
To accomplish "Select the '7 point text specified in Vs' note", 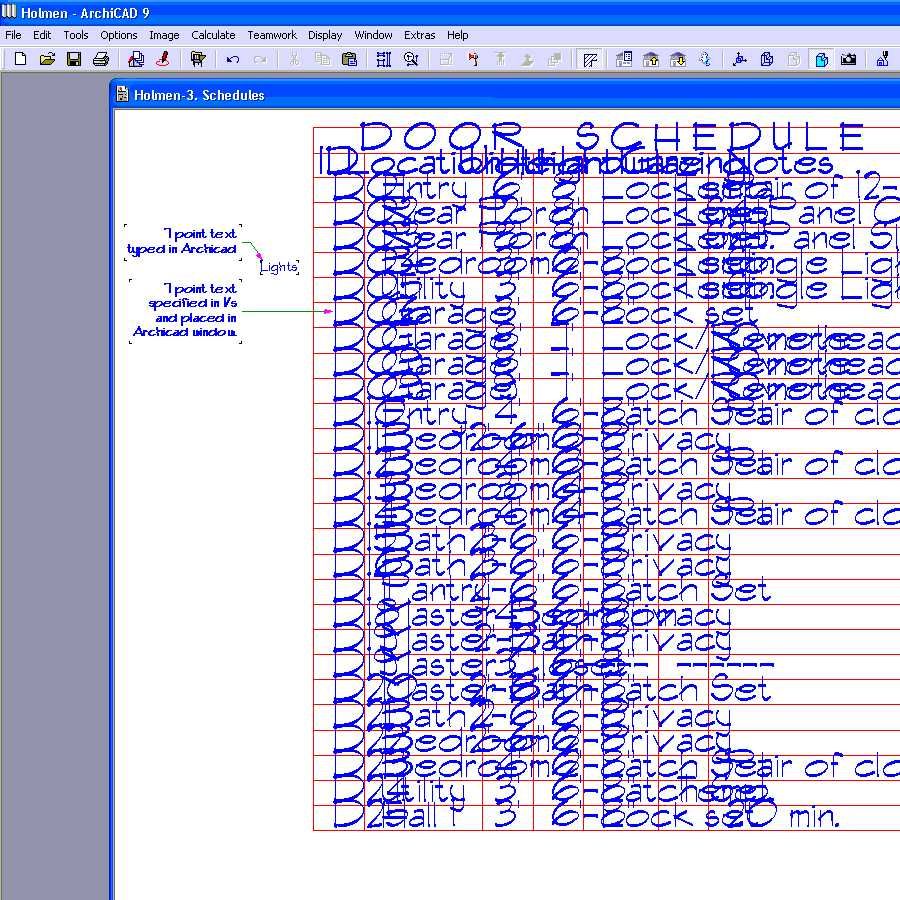I will coord(185,311).
